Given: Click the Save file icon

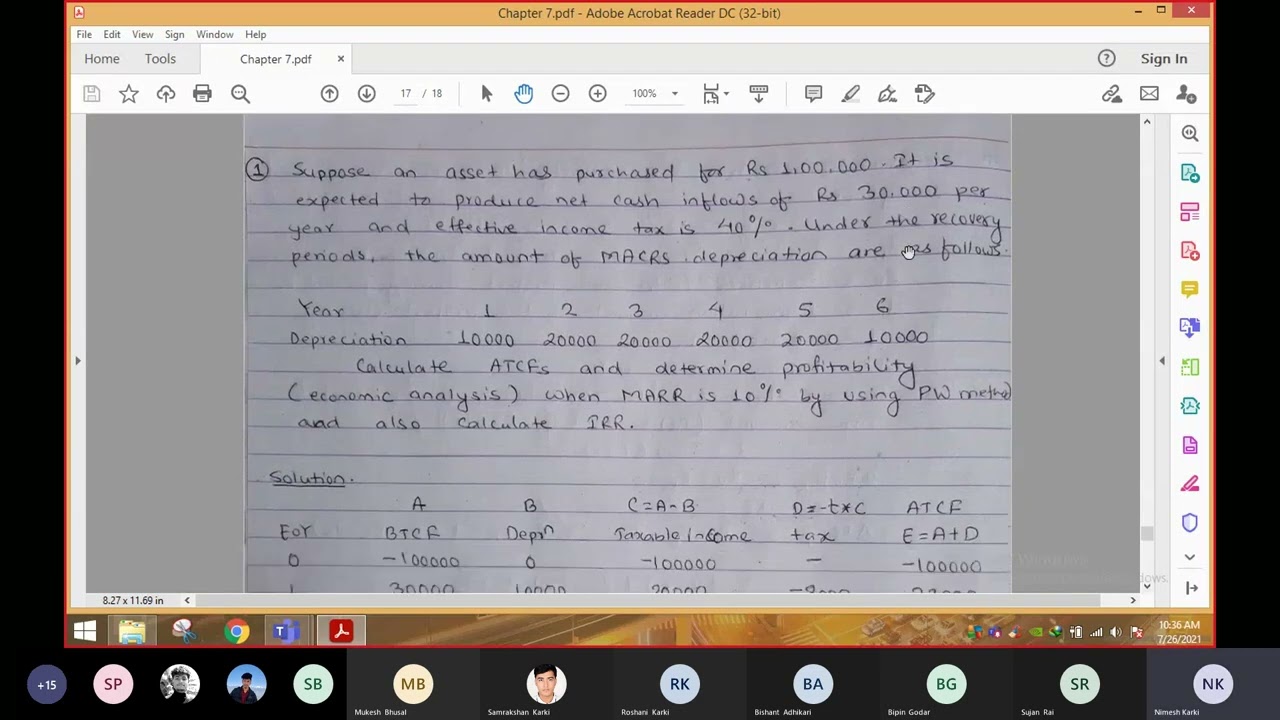Looking at the screenshot, I should pos(92,94).
